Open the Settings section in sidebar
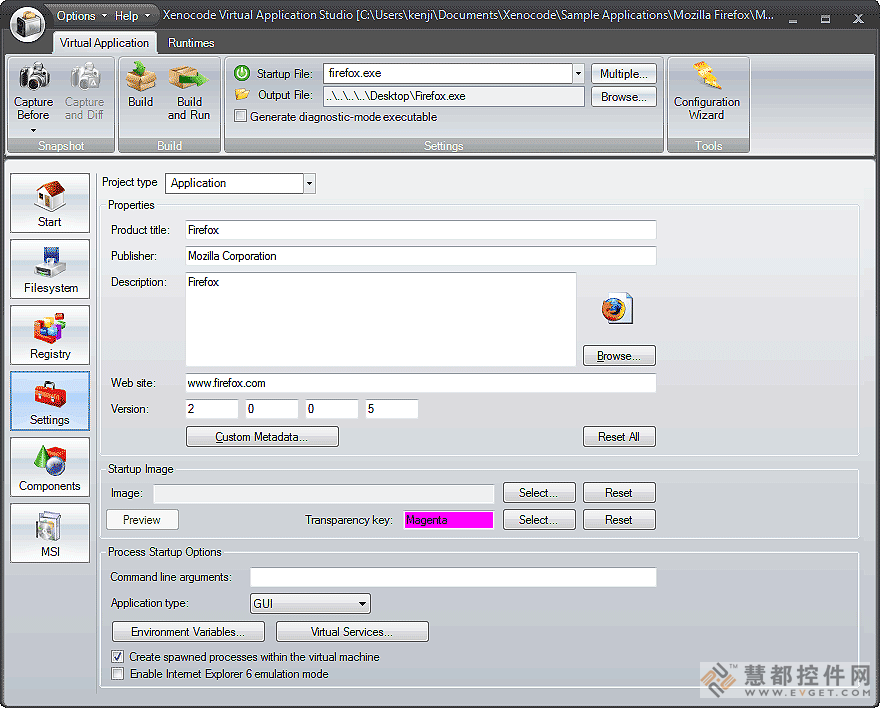880x708 pixels. (50, 401)
